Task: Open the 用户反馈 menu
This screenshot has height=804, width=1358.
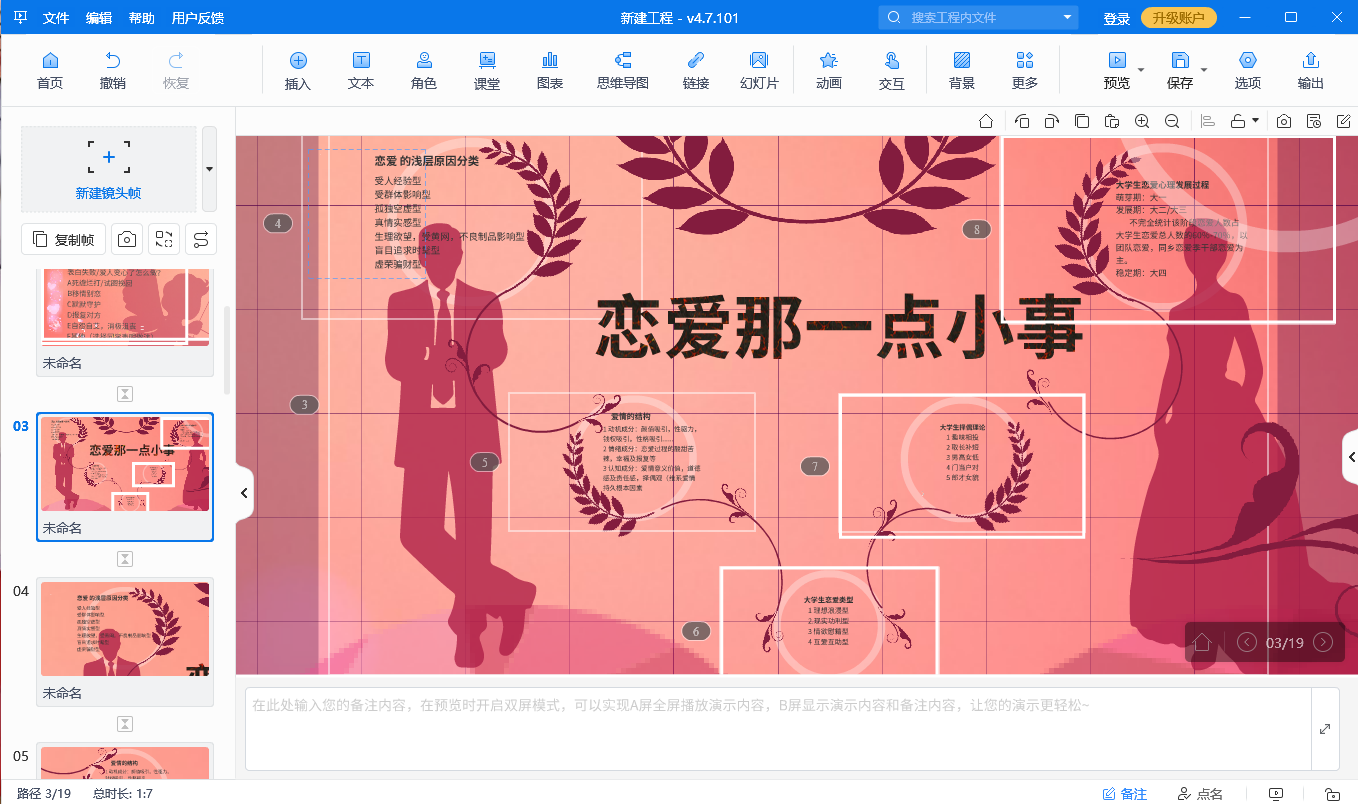Action: tap(198, 18)
